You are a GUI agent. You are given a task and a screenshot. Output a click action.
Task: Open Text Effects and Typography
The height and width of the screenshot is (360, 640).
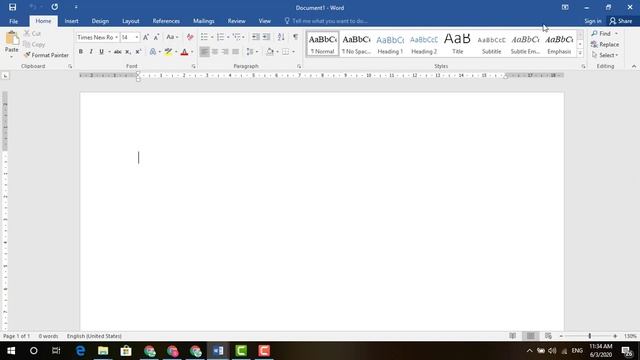[x=153, y=52]
